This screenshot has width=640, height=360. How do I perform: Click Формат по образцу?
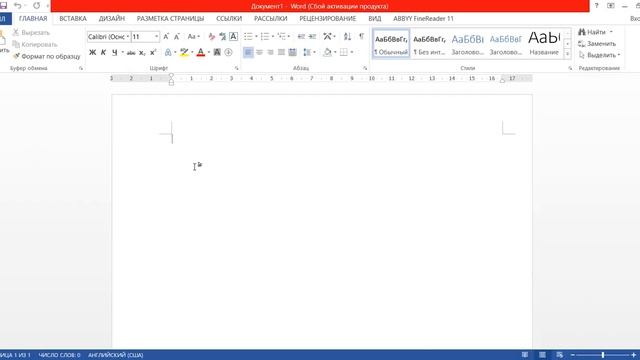[47, 56]
